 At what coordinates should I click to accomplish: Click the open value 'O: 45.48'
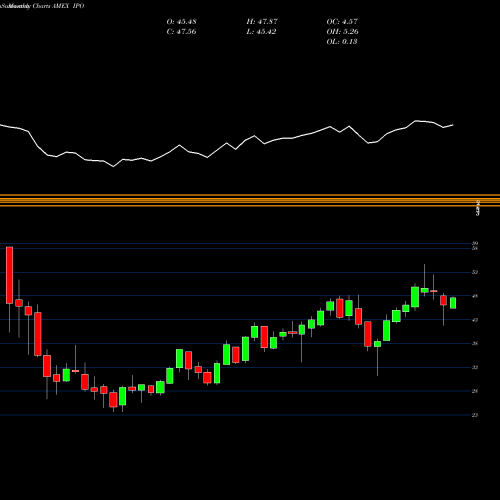click(x=181, y=22)
